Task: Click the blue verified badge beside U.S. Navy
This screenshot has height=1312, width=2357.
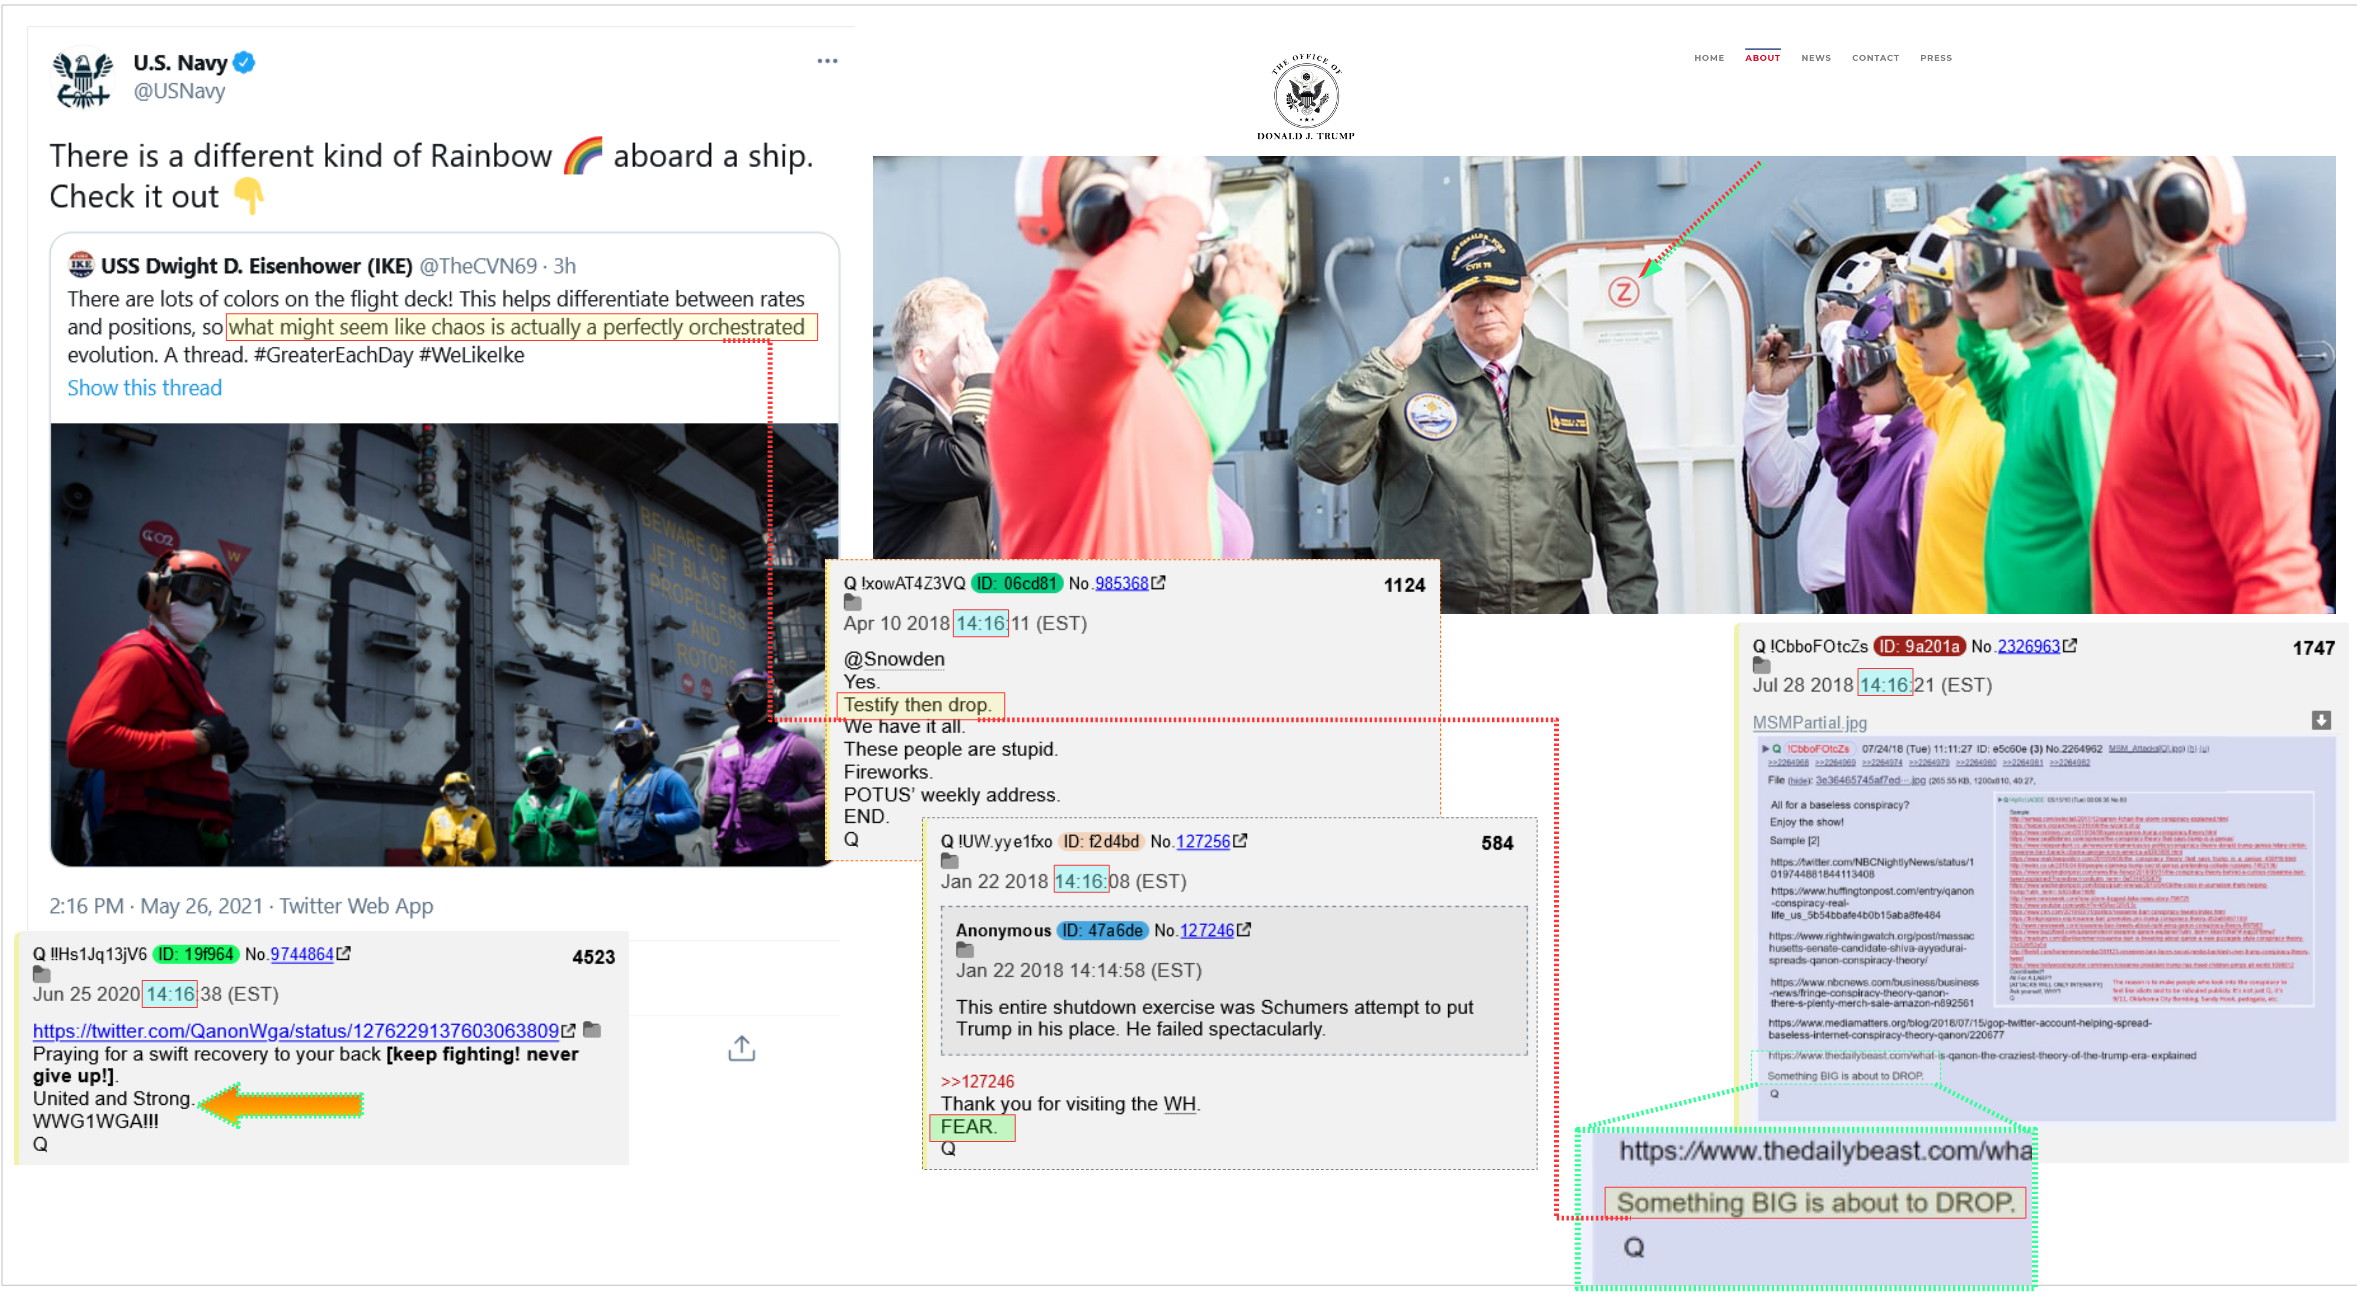Action: [x=244, y=62]
